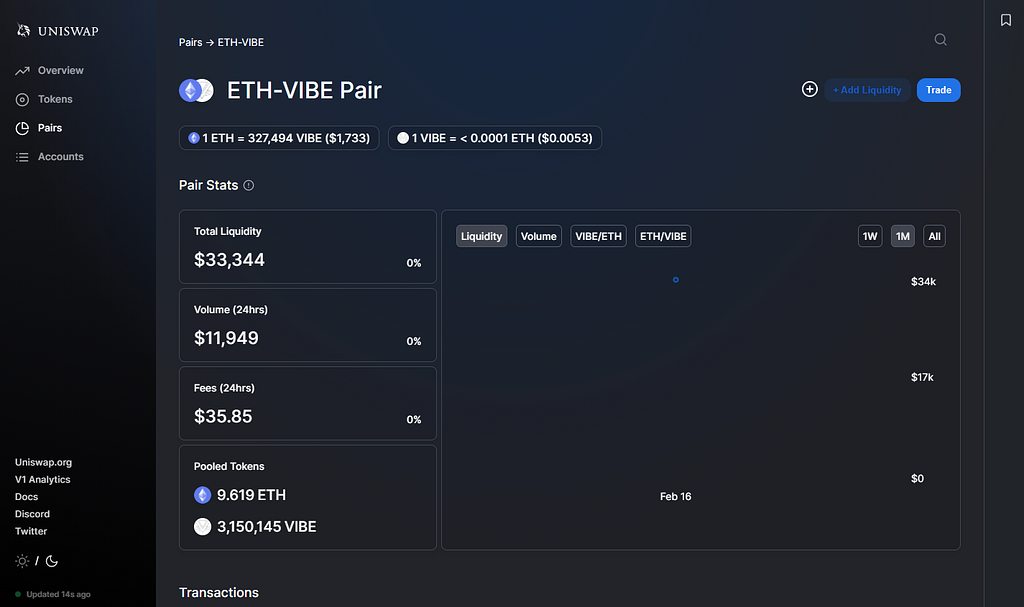
Task: Click the $17k axis label
Action: (922, 377)
